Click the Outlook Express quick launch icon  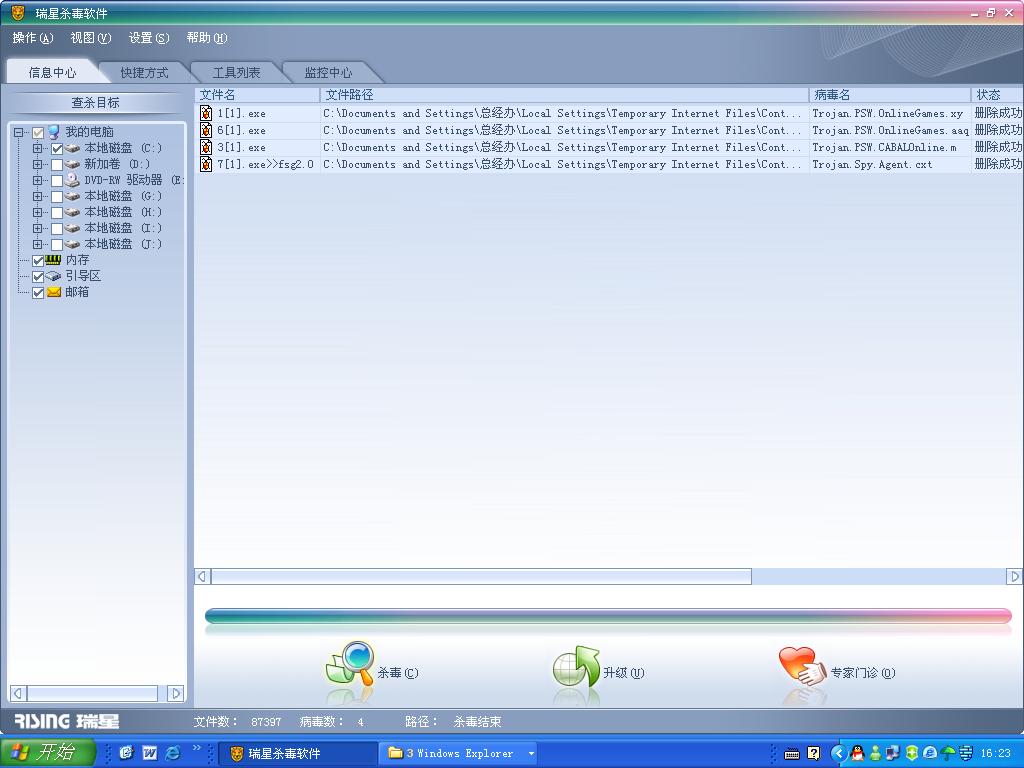126,753
